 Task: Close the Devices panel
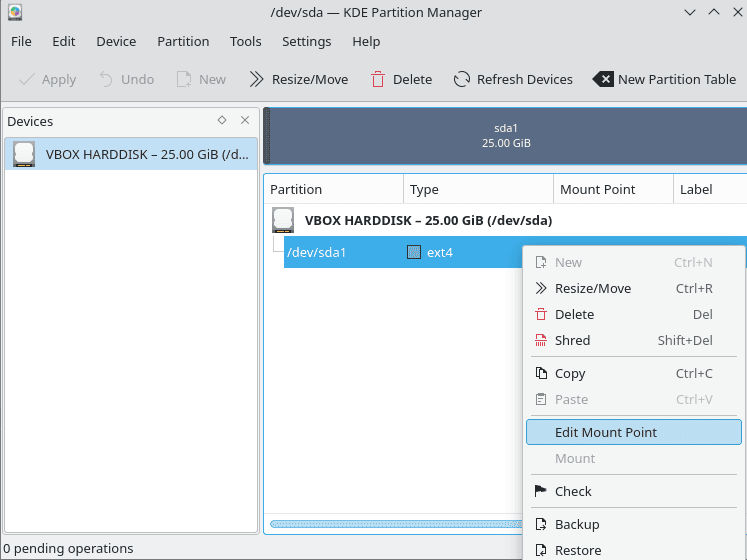pyautogui.click(x=245, y=120)
